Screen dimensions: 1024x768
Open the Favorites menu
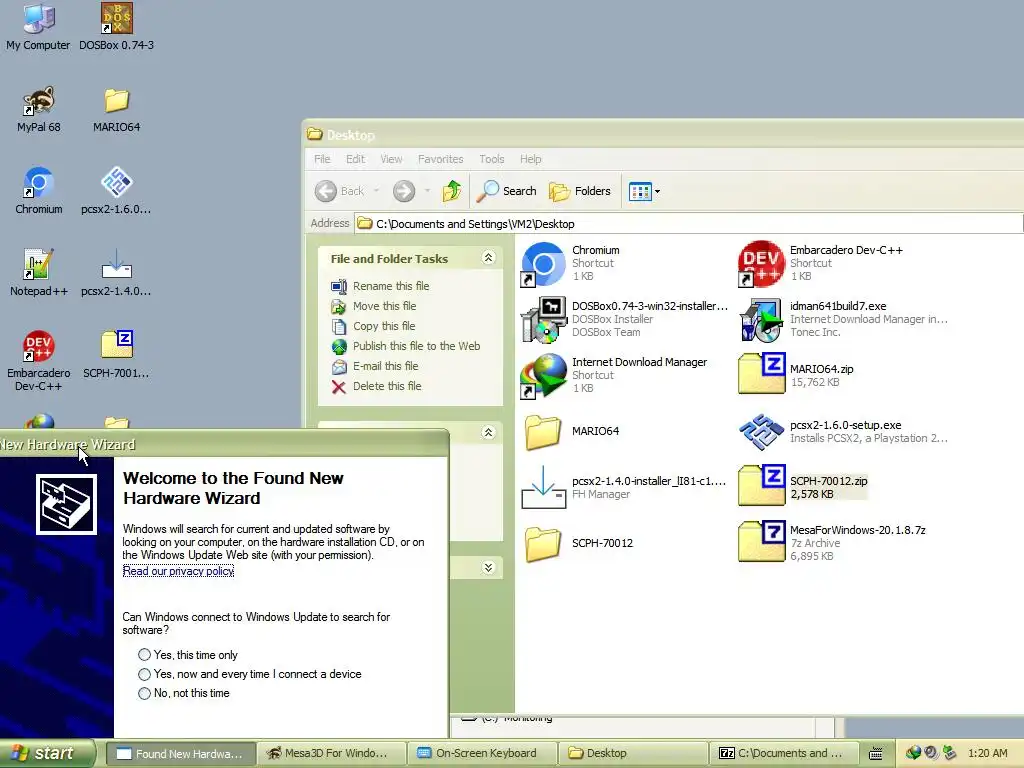pyautogui.click(x=441, y=159)
